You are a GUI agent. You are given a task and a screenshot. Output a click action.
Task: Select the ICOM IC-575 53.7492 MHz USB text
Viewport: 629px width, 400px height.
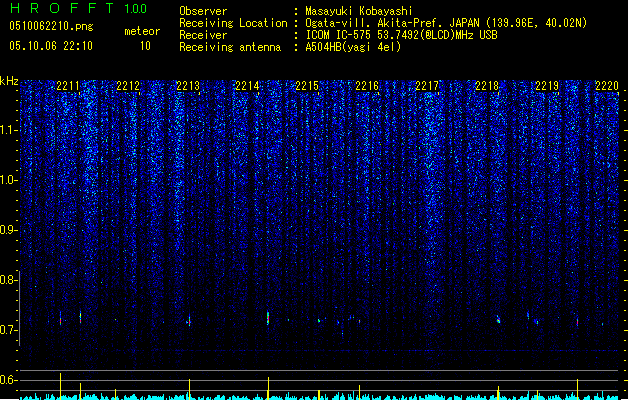401,35
